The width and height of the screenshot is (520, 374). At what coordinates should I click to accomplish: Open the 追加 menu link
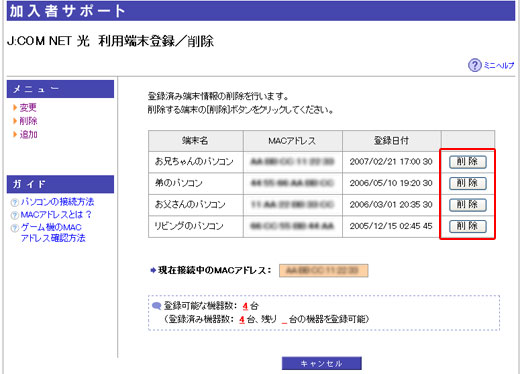click(x=29, y=135)
